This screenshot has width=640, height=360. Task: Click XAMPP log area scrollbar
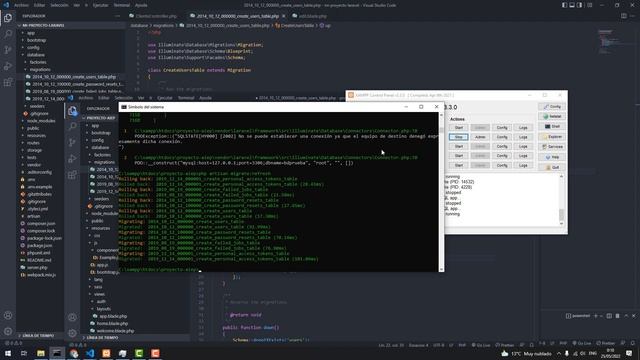tap(561, 200)
